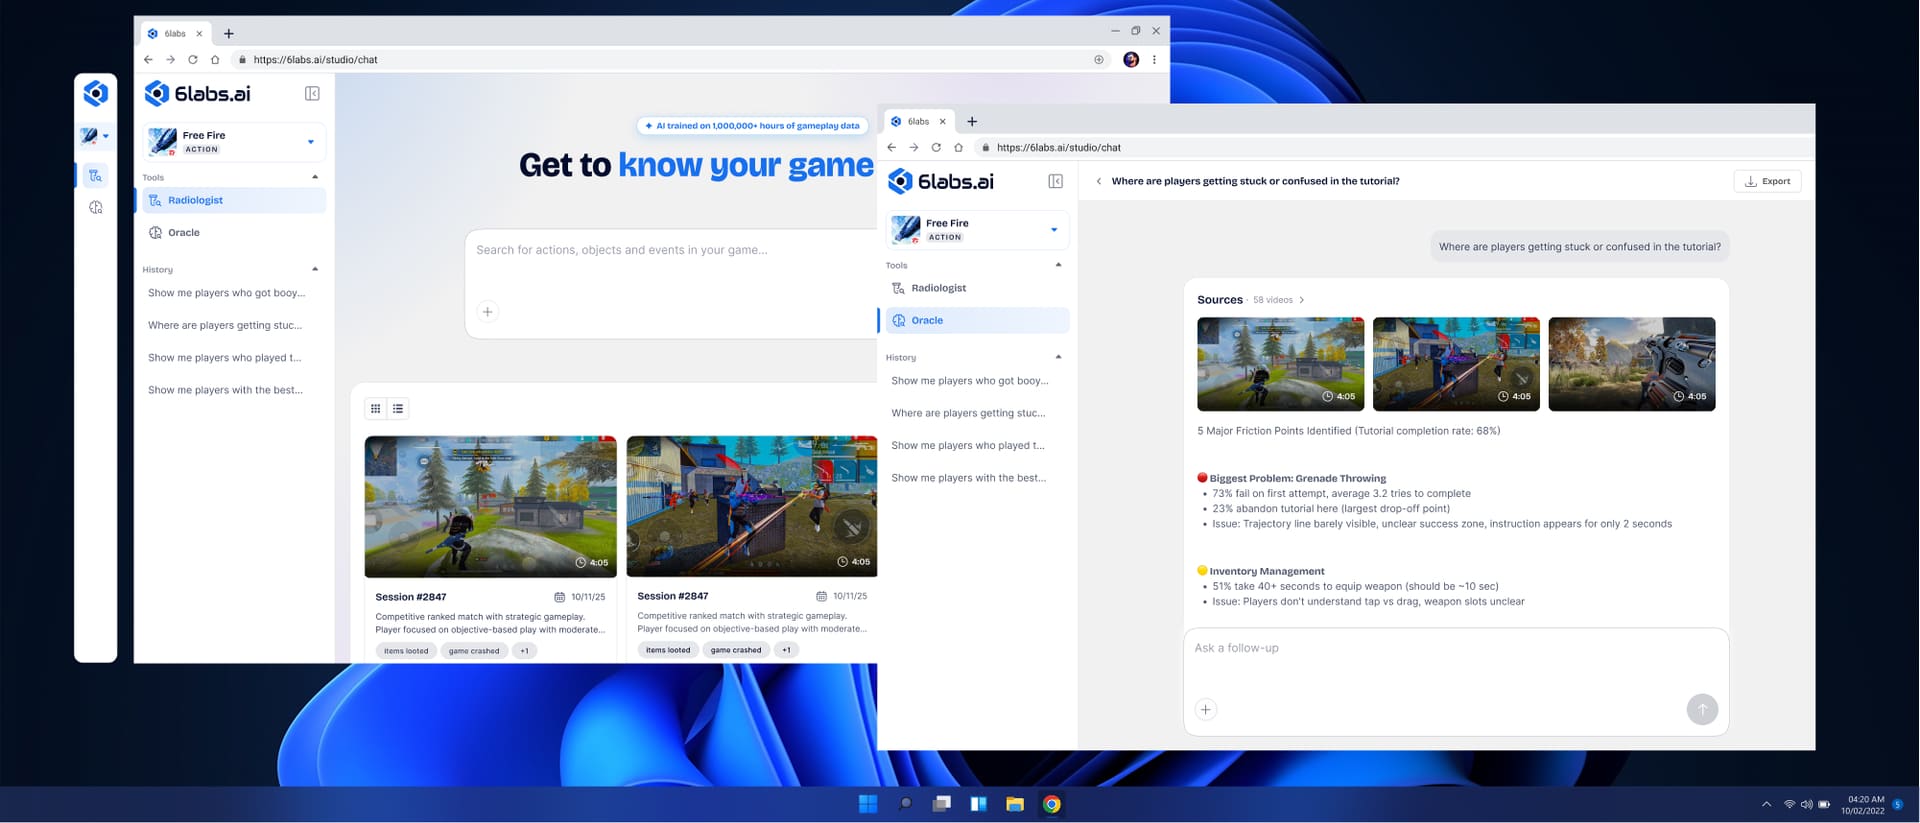Open File Explorer from the taskbar
This screenshot has height=823, width=1920.
click(1015, 804)
